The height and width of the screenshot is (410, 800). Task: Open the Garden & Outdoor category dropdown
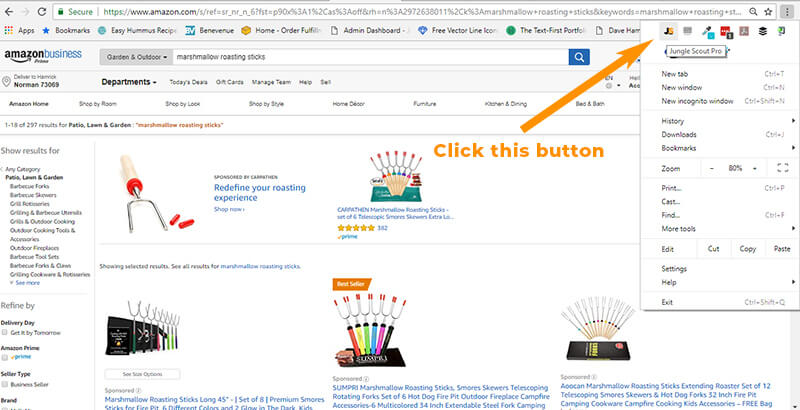[x=136, y=57]
